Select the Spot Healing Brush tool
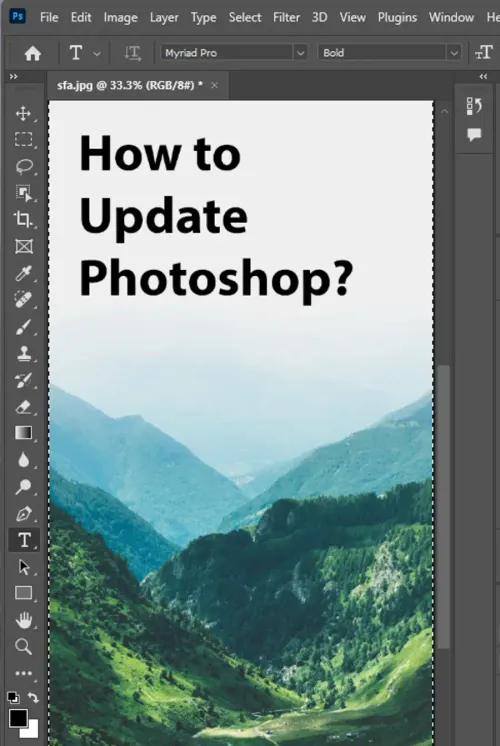Viewport: 500px width, 746px height. click(x=23, y=300)
